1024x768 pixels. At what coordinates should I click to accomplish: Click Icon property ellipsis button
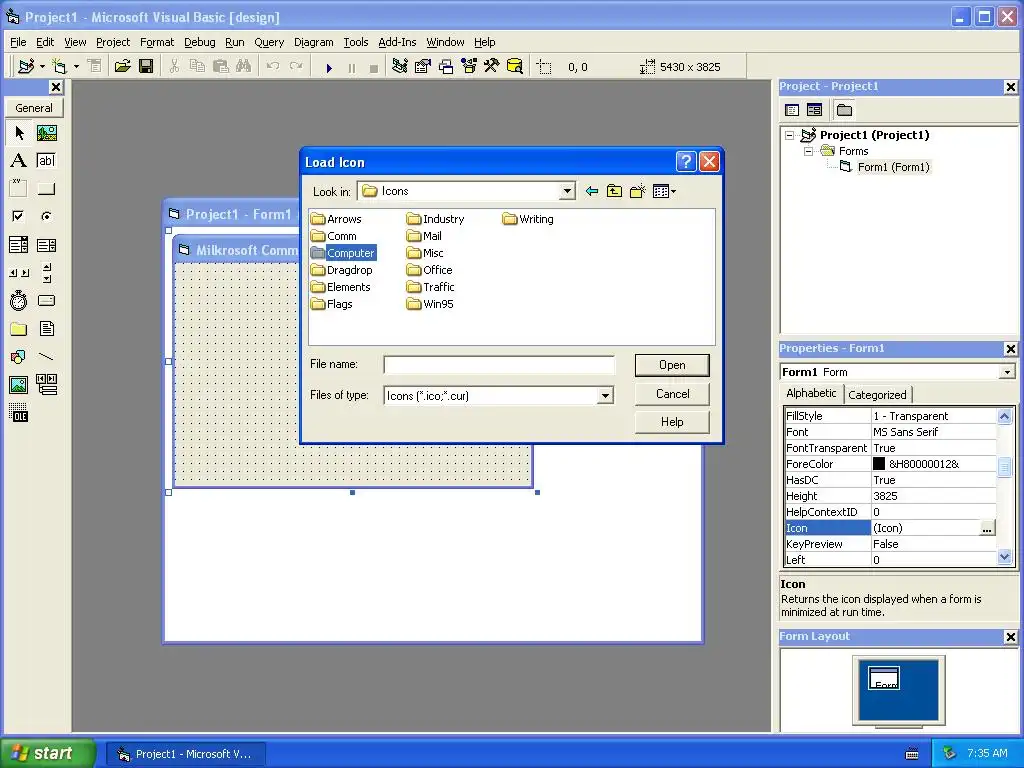(x=987, y=528)
